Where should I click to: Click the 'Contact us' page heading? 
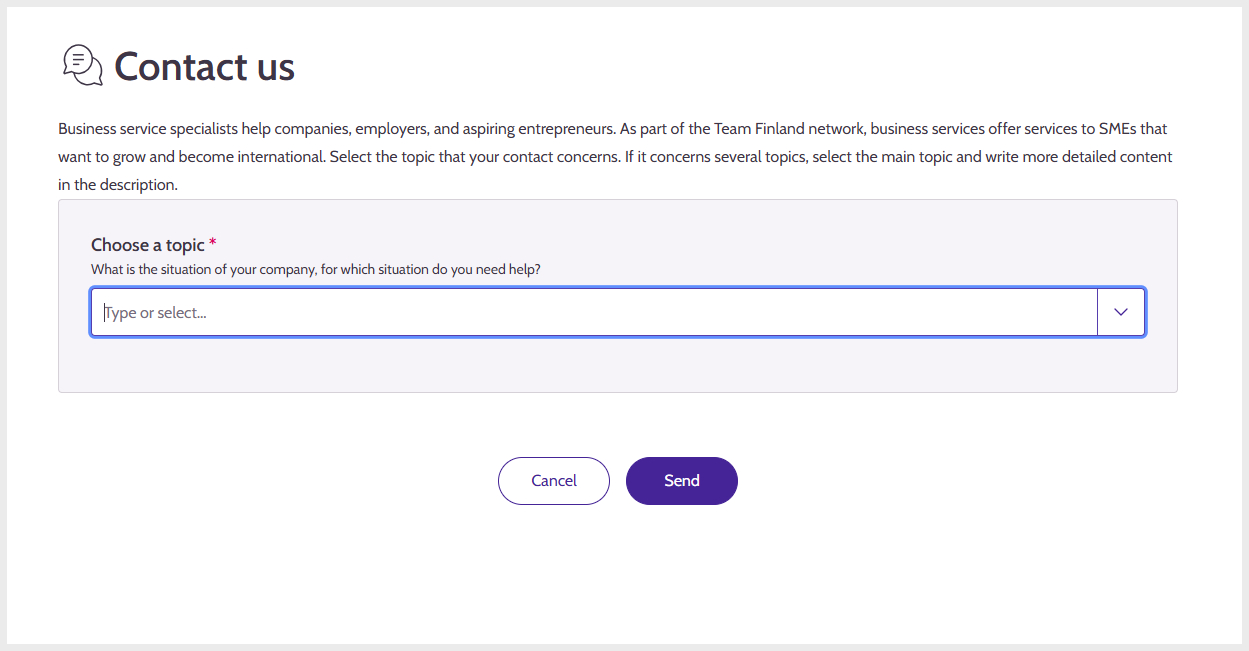[x=204, y=67]
